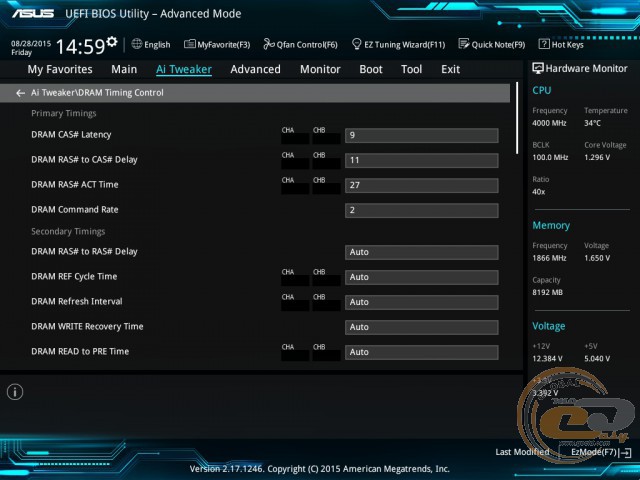Image resolution: width=640 pixels, height=480 pixels.
Task: Click the +12V reading 12.384 V
Action: coord(547,359)
